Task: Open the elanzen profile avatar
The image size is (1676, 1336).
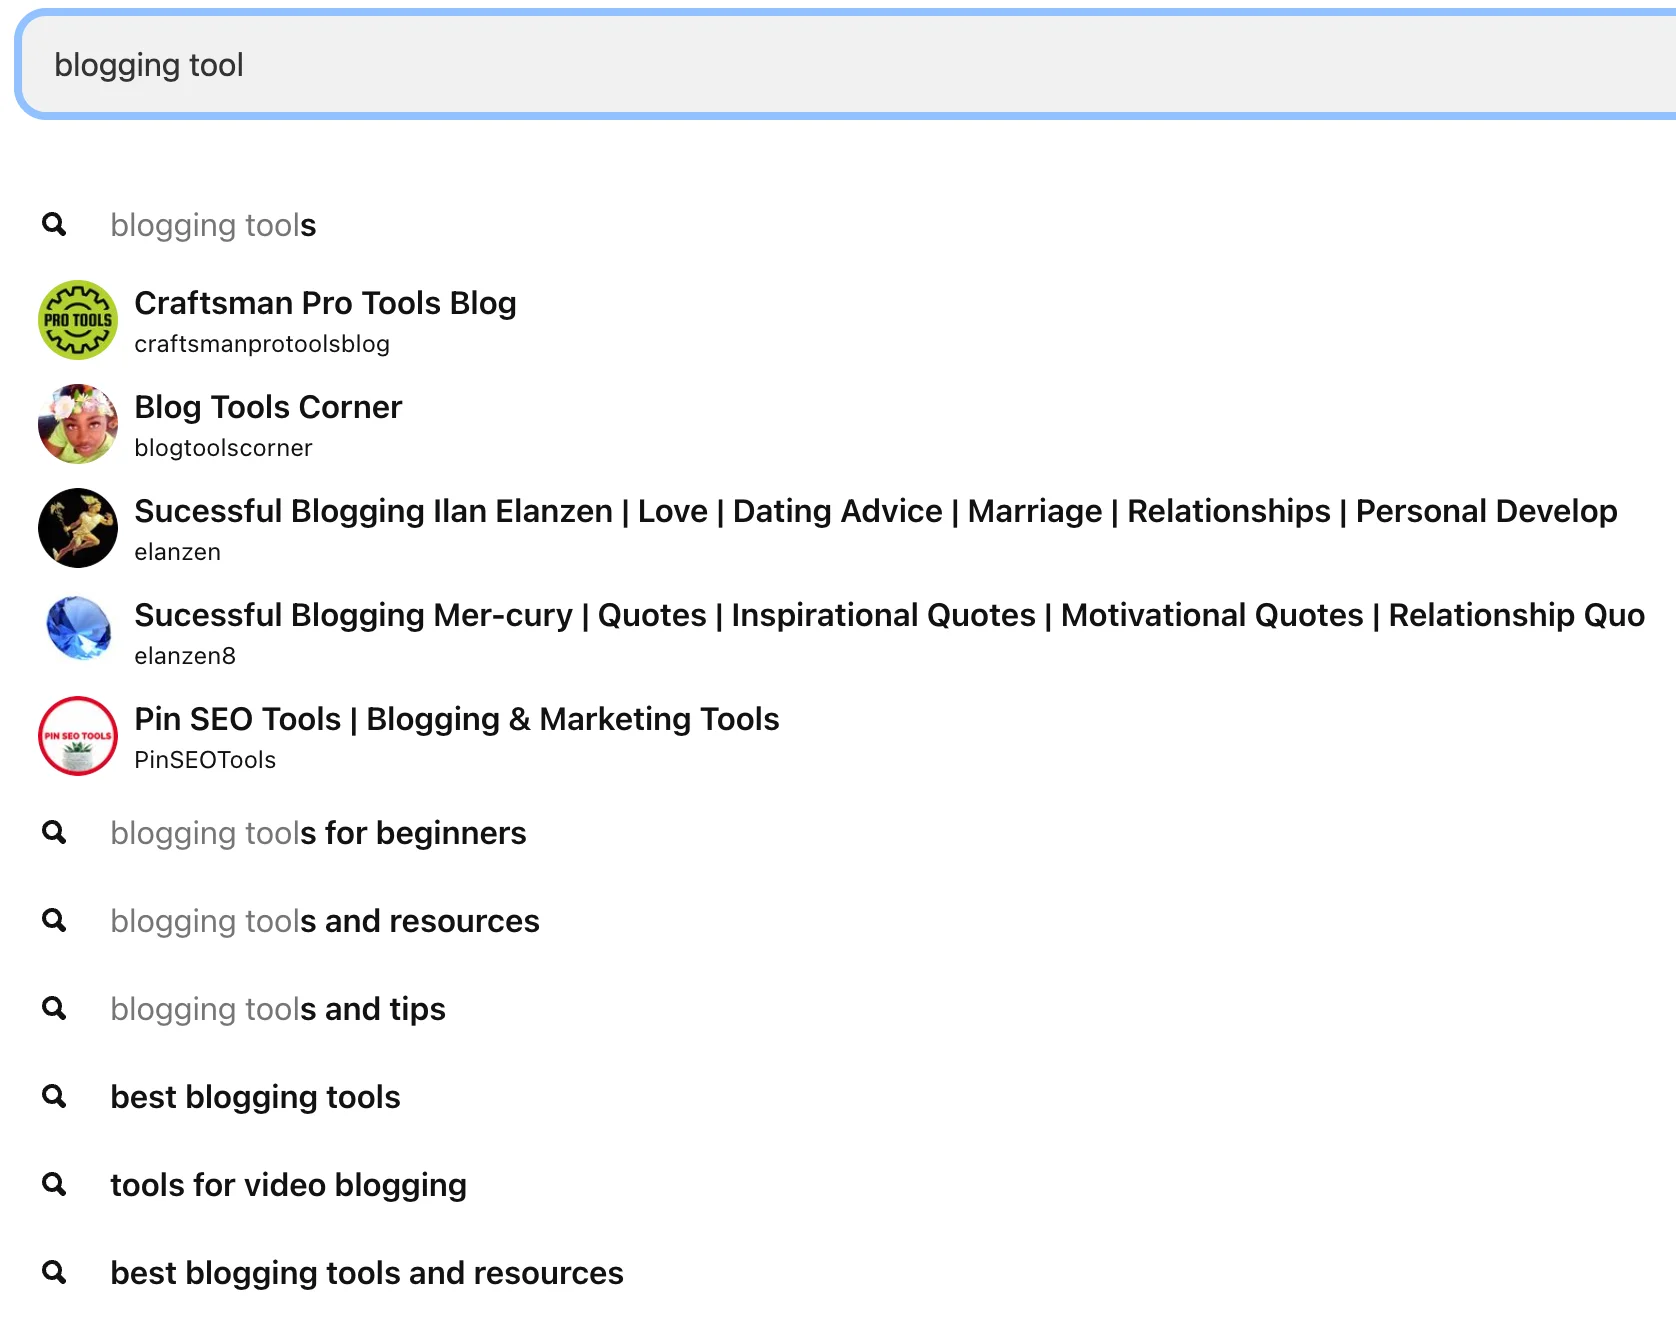Action: tap(77, 527)
